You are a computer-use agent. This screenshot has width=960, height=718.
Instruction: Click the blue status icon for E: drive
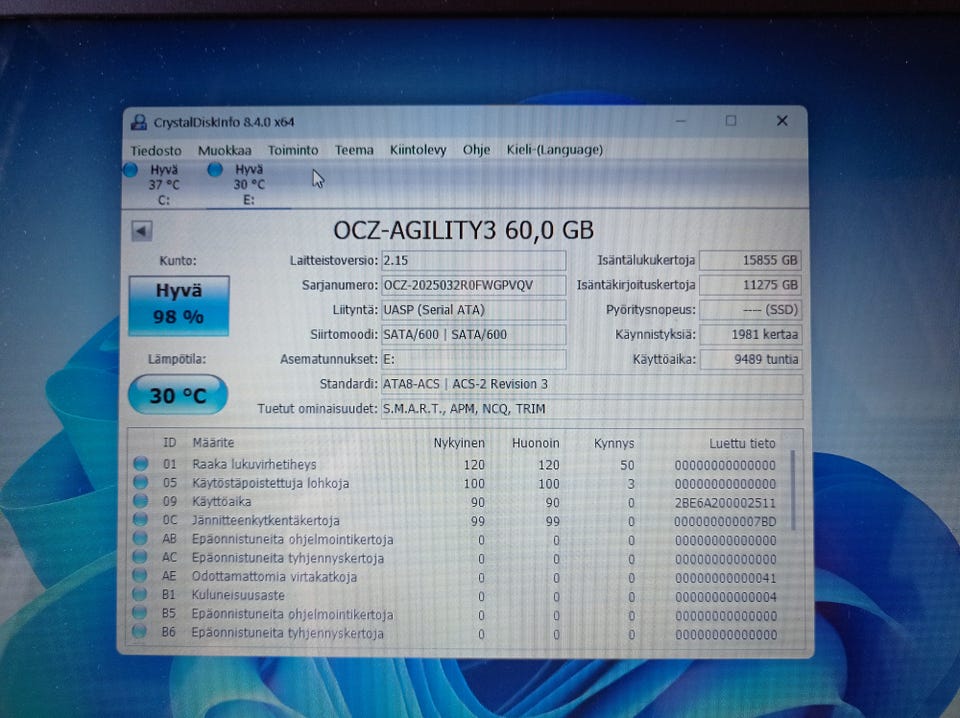click(x=214, y=170)
